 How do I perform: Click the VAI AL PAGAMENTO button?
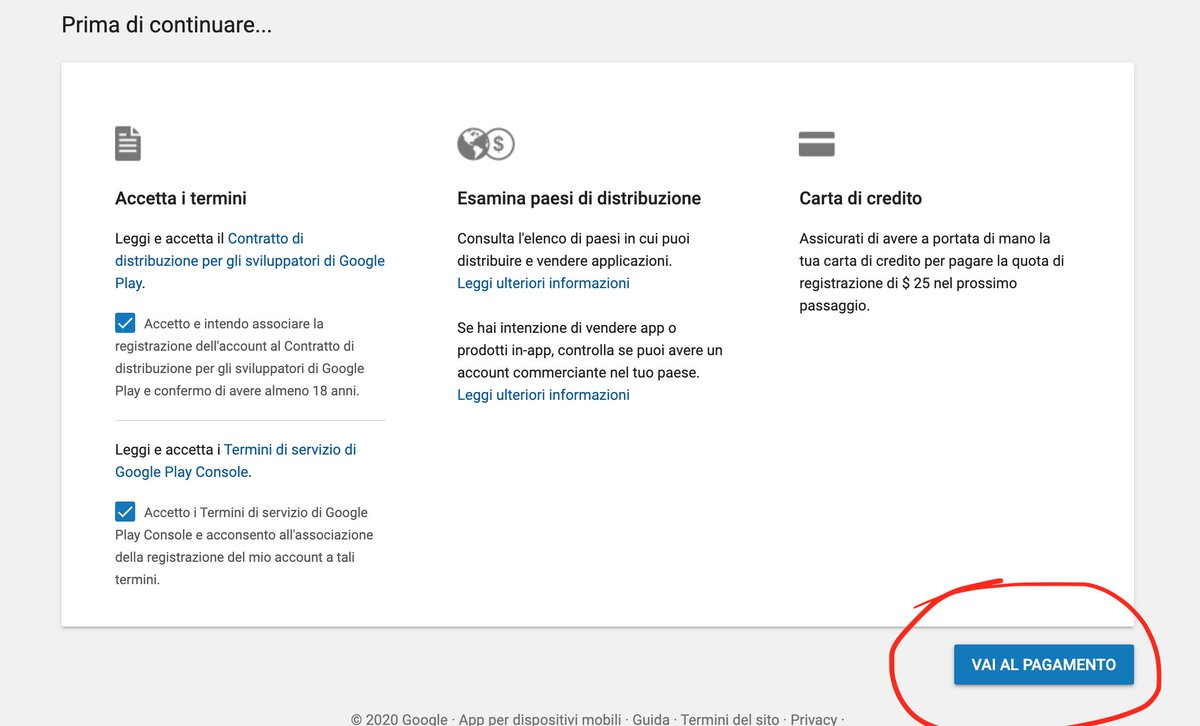tap(1043, 665)
